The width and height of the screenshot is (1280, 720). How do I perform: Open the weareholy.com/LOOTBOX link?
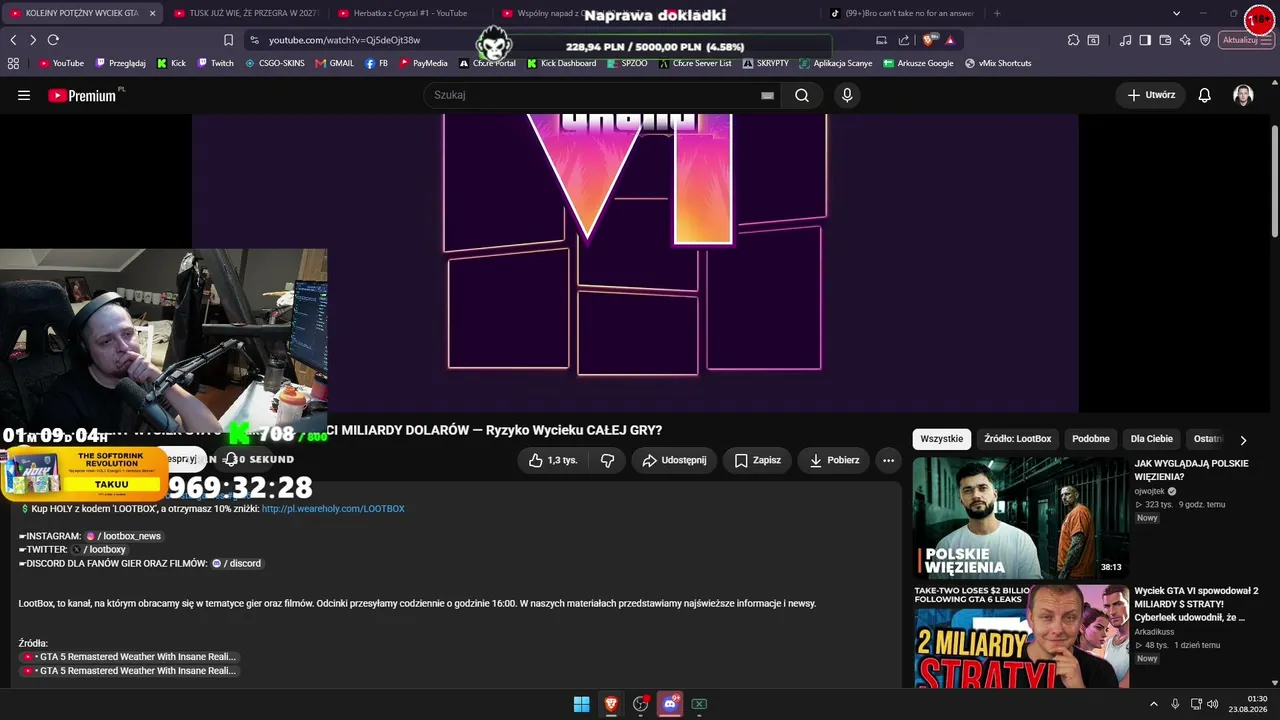[333, 509]
